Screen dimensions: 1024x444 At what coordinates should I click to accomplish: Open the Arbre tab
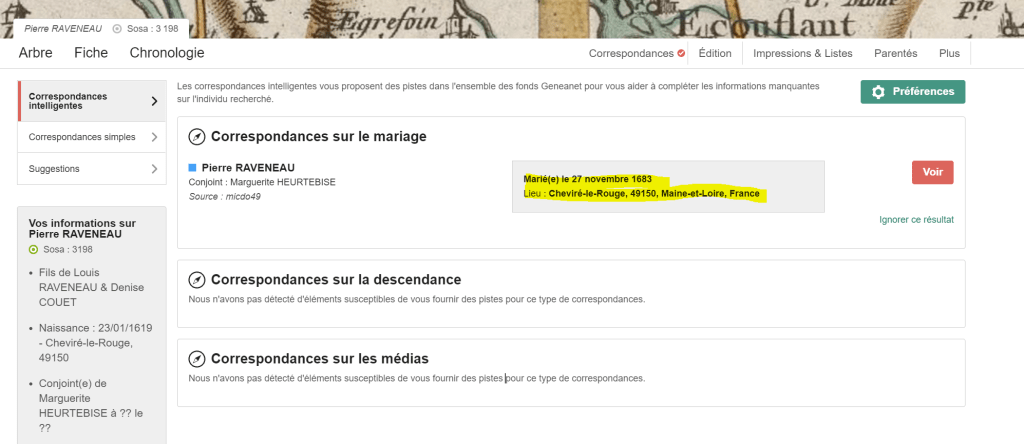(x=38, y=53)
